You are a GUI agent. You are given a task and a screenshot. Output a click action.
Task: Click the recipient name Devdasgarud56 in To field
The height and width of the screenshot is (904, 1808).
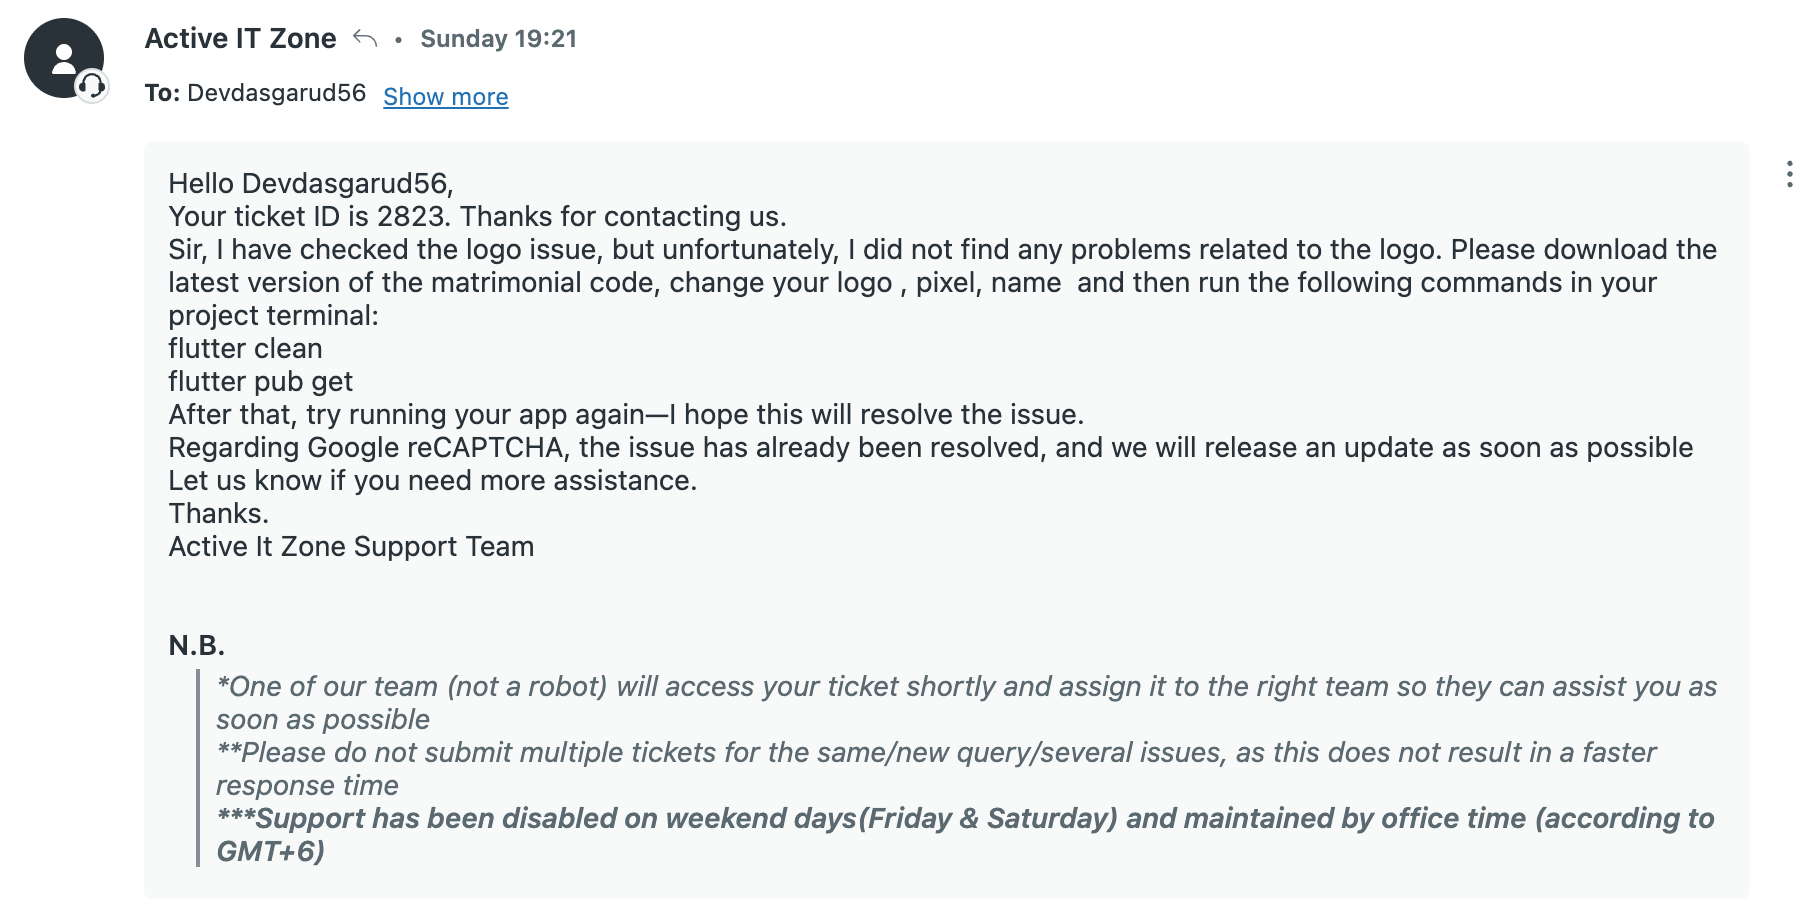coord(276,93)
